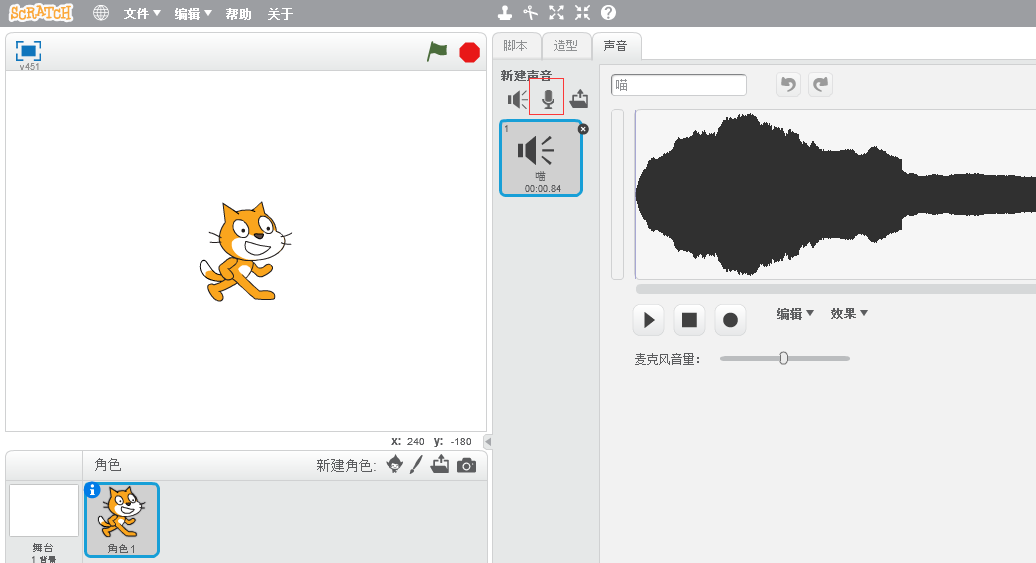Viewport: 1036px width, 563px height.
Task: Click the 麦克风音量 slider handle
Action: [x=784, y=358]
